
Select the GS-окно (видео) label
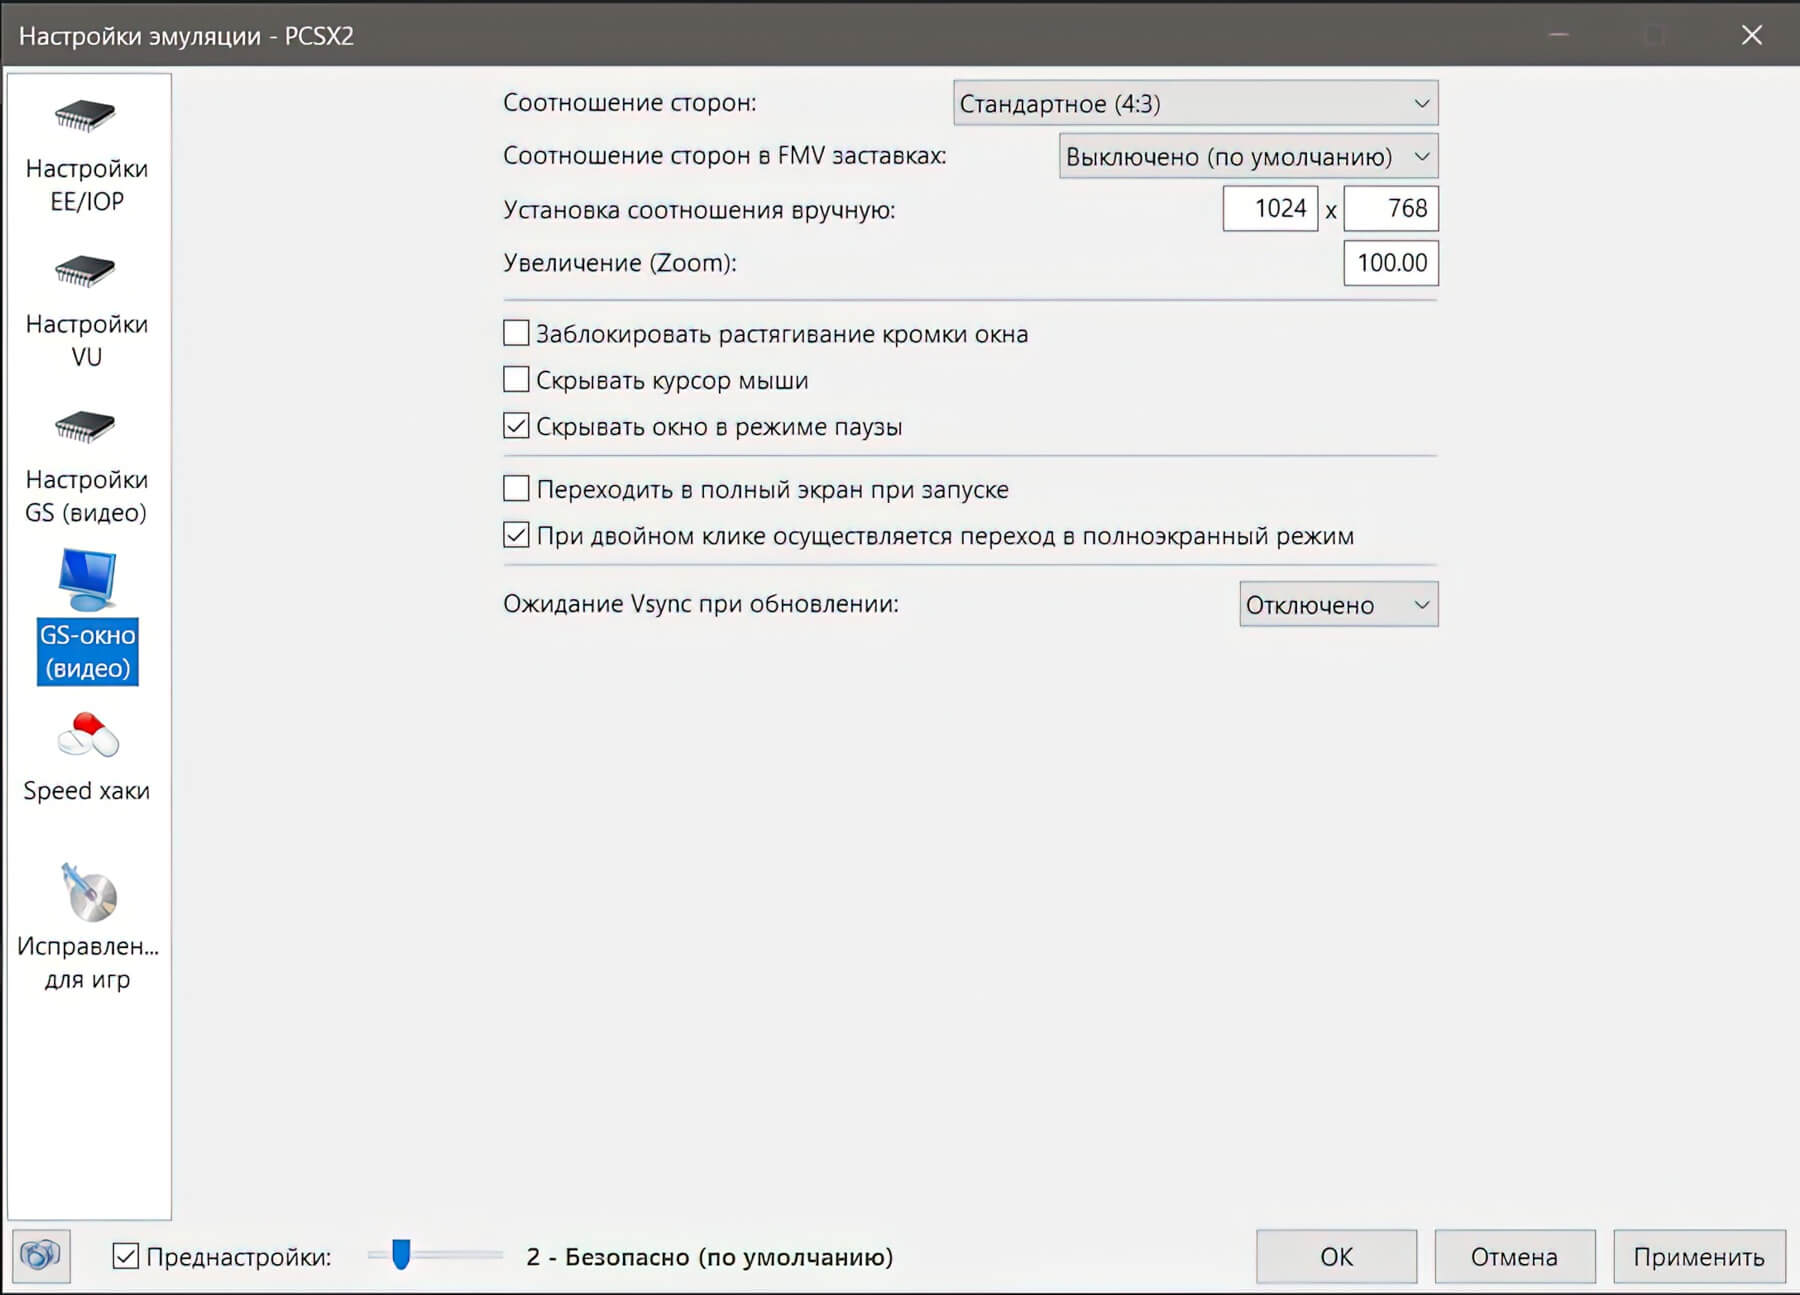pos(88,652)
